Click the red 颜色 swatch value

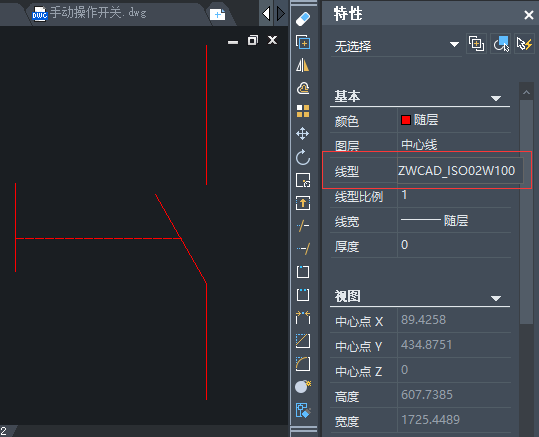tap(406, 120)
